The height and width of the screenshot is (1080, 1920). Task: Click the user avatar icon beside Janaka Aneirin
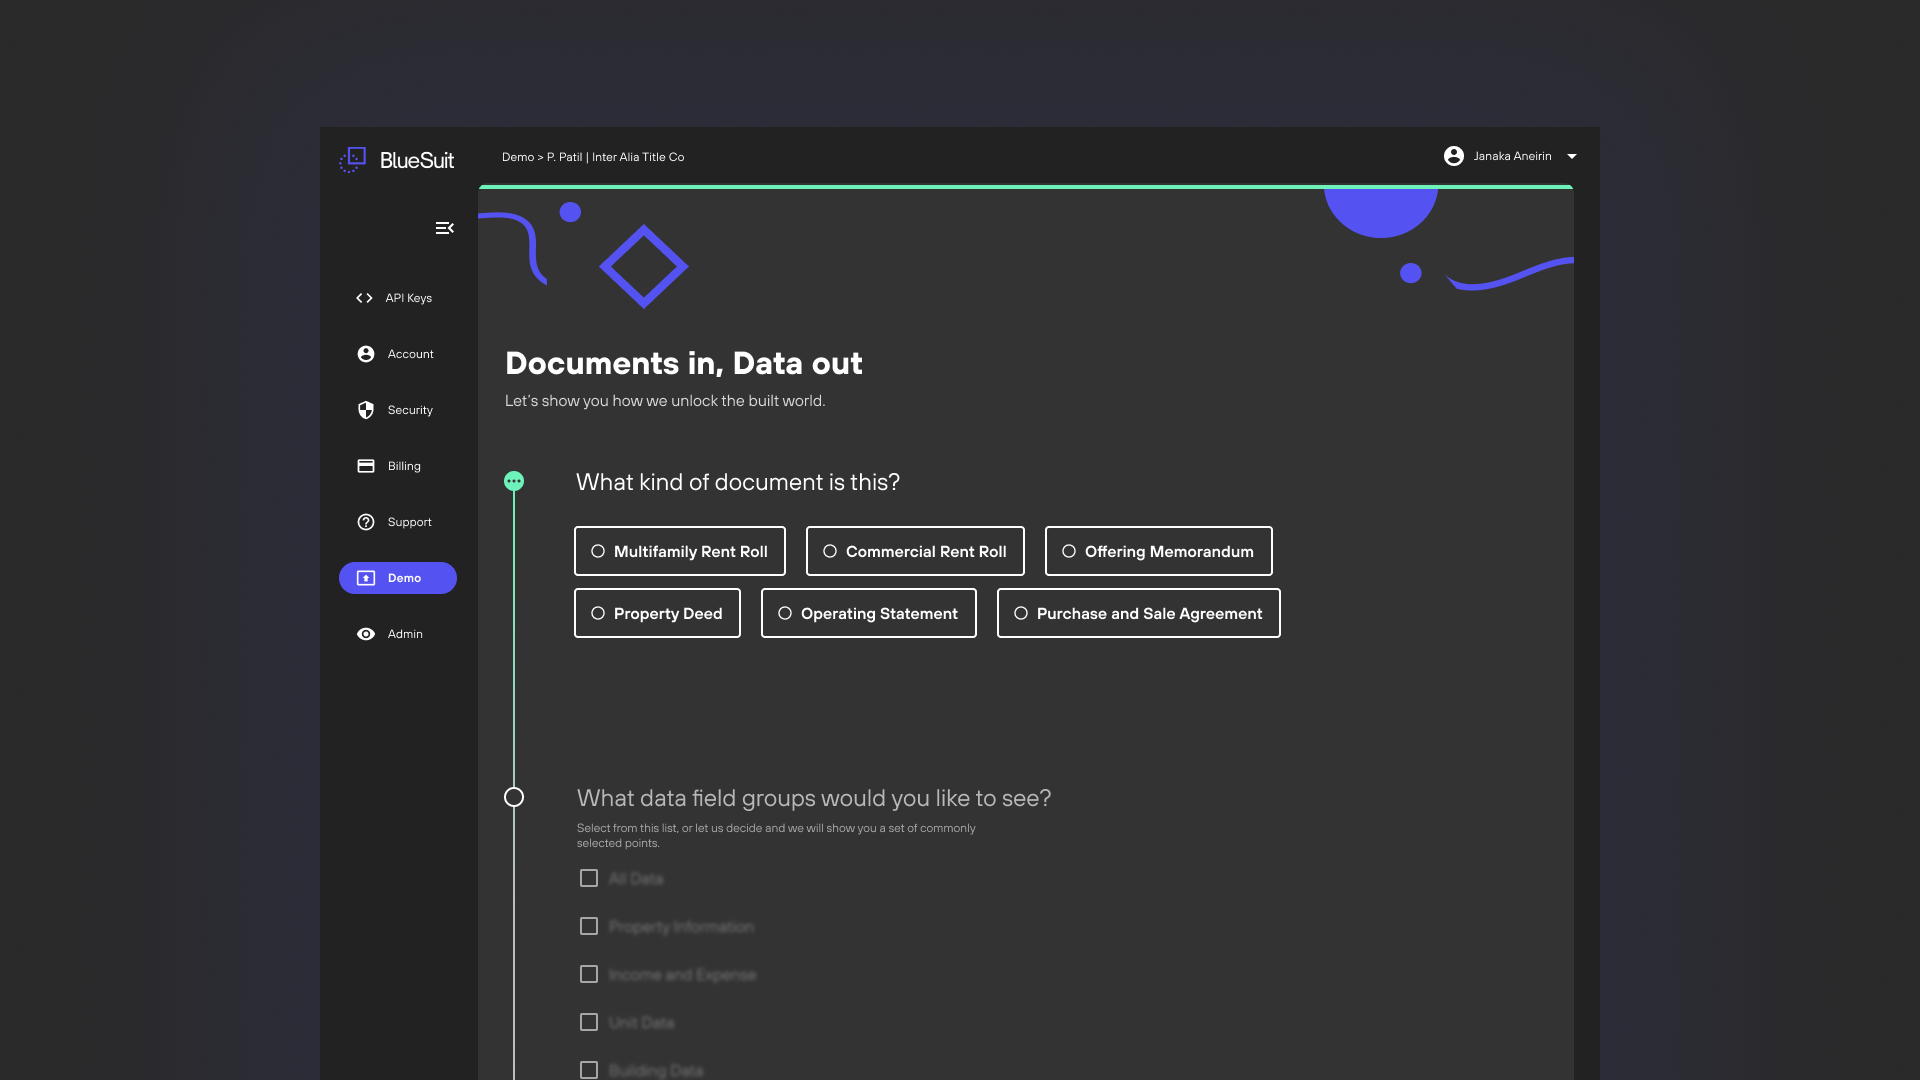1454,156
